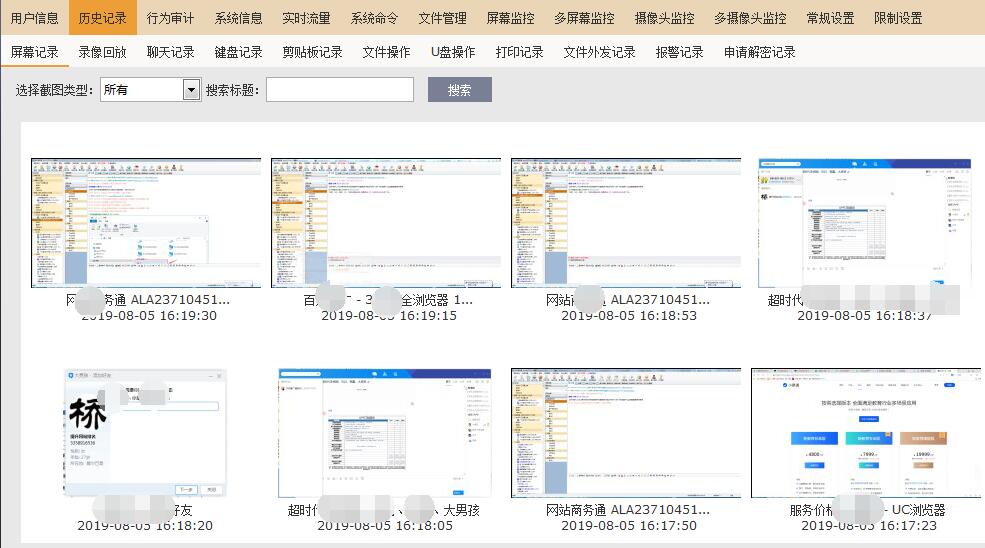
Task: Expand the 选择截图类型 dropdown arrow
Action: click(x=192, y=90)
